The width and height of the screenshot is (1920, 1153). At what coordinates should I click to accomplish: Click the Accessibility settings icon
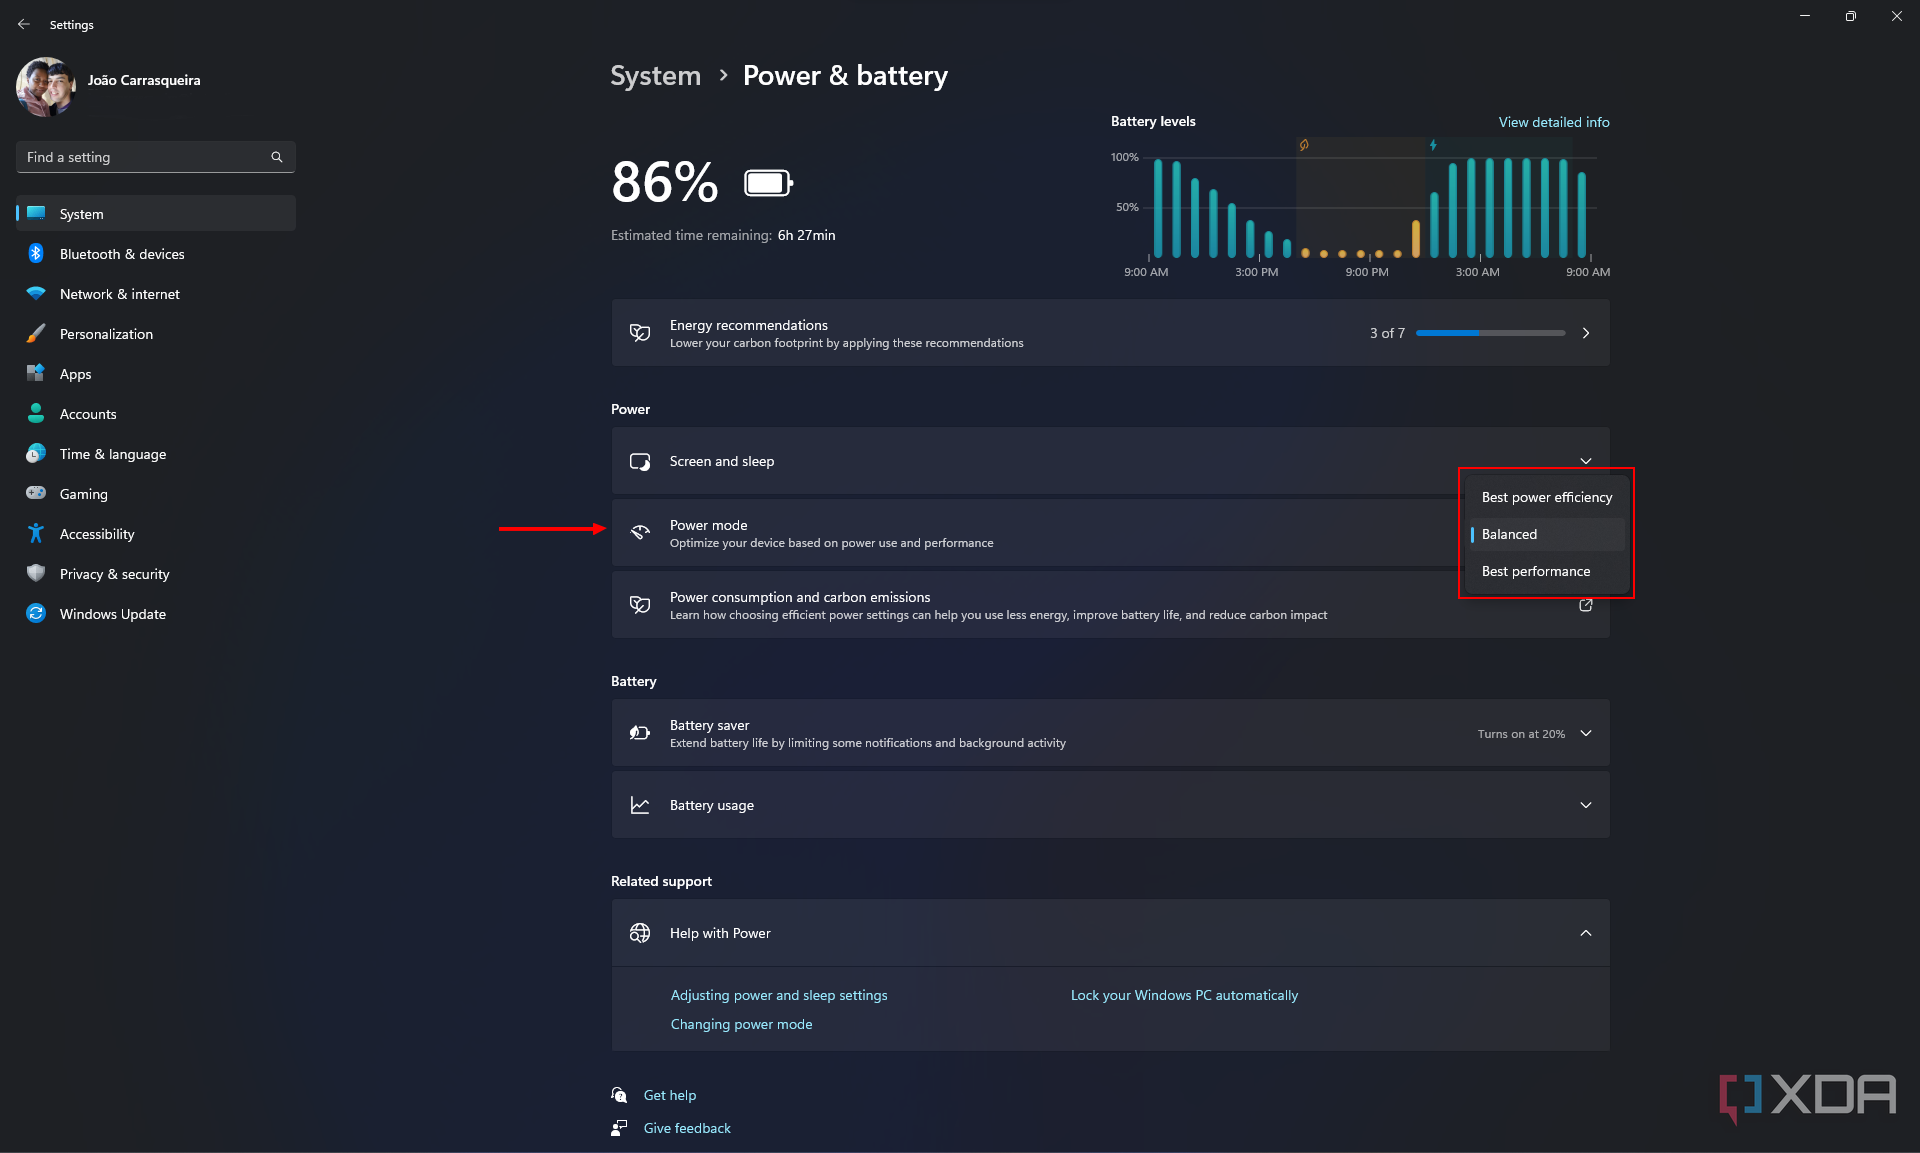(37, 533)
